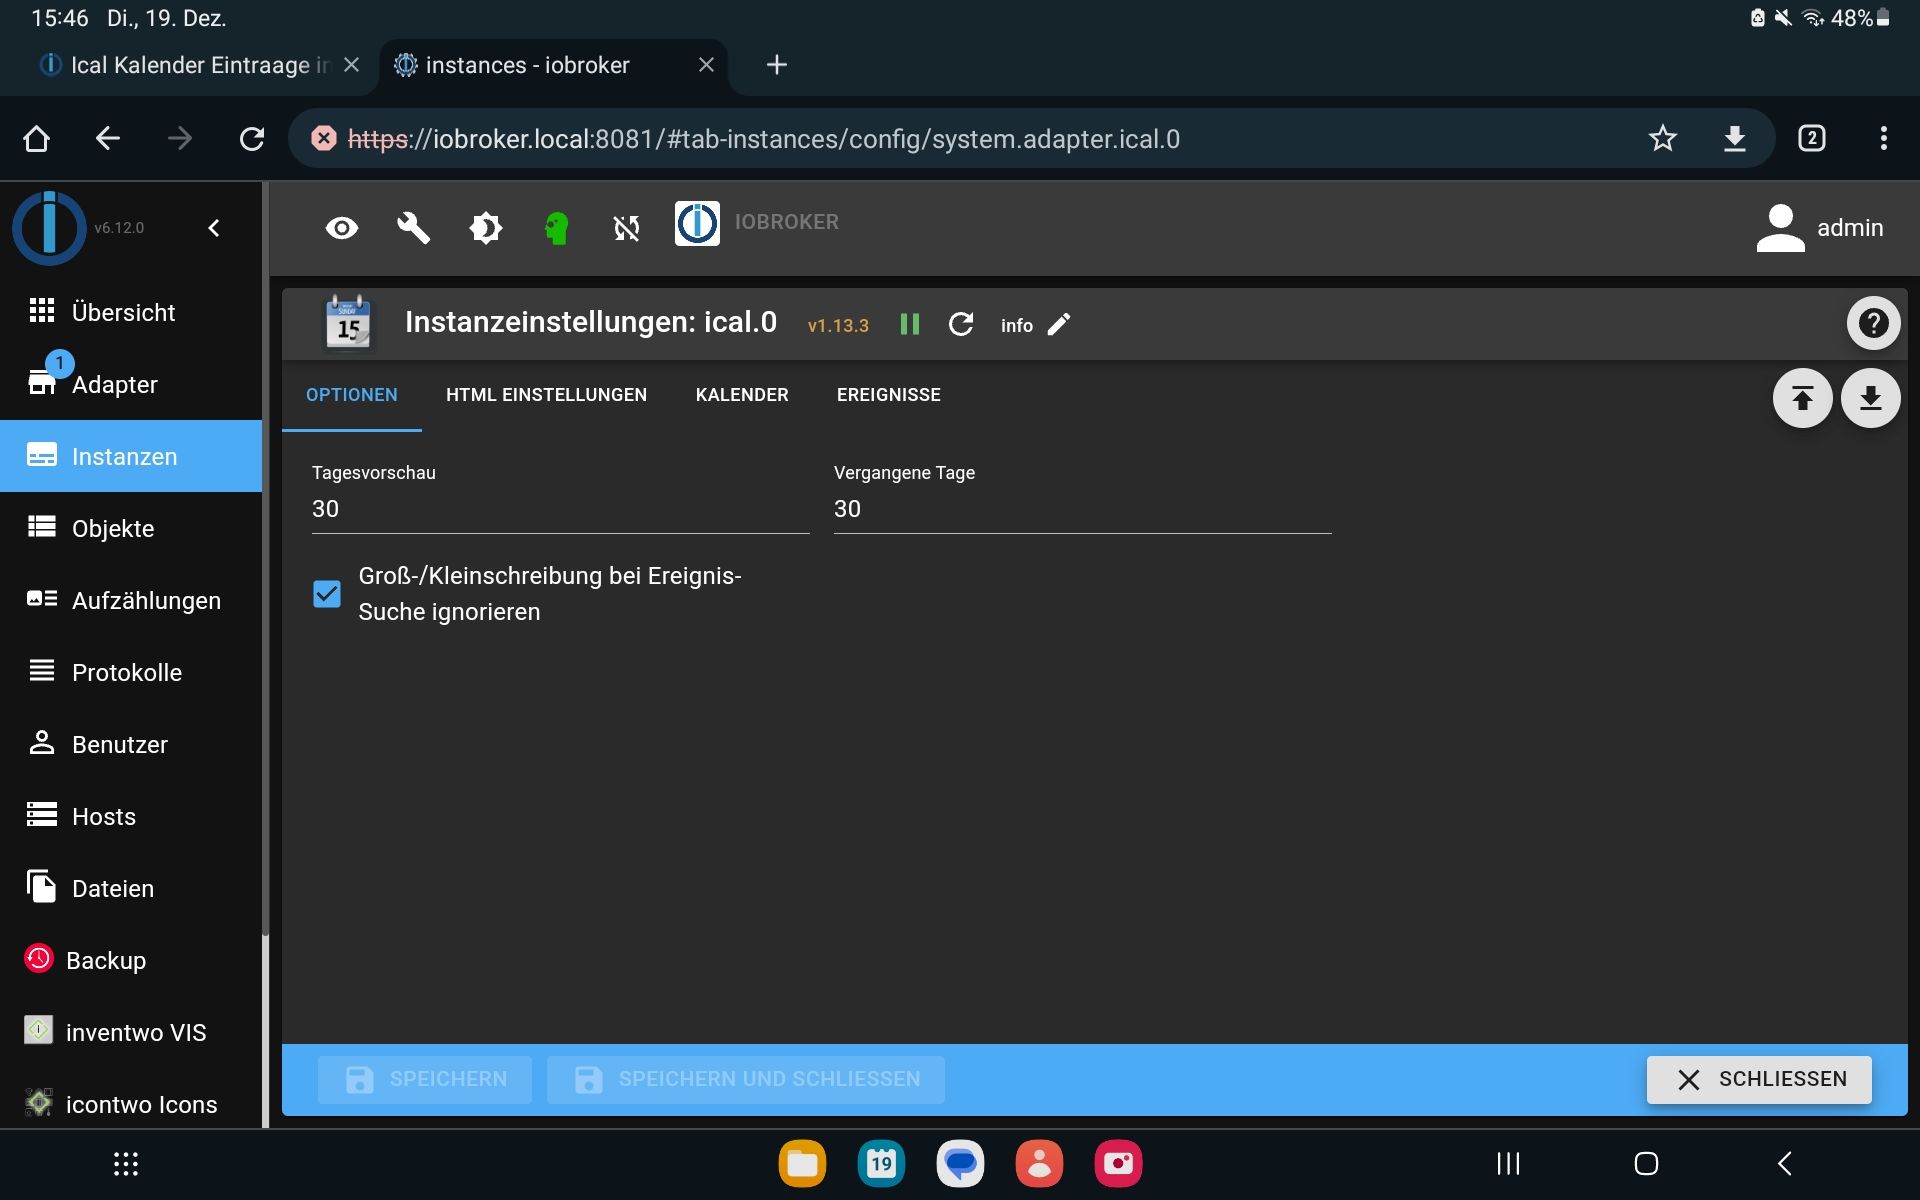Image resolution: width=1920 pixels, height=1200 pixels.
Task: Uncheck Groß-/Kleinschreibung ignorieren checkbox
Action: point(327,594)
